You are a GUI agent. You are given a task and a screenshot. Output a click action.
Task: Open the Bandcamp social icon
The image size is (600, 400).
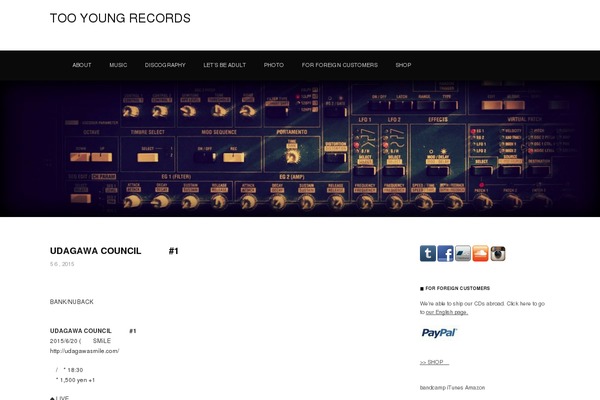[463, 253]
